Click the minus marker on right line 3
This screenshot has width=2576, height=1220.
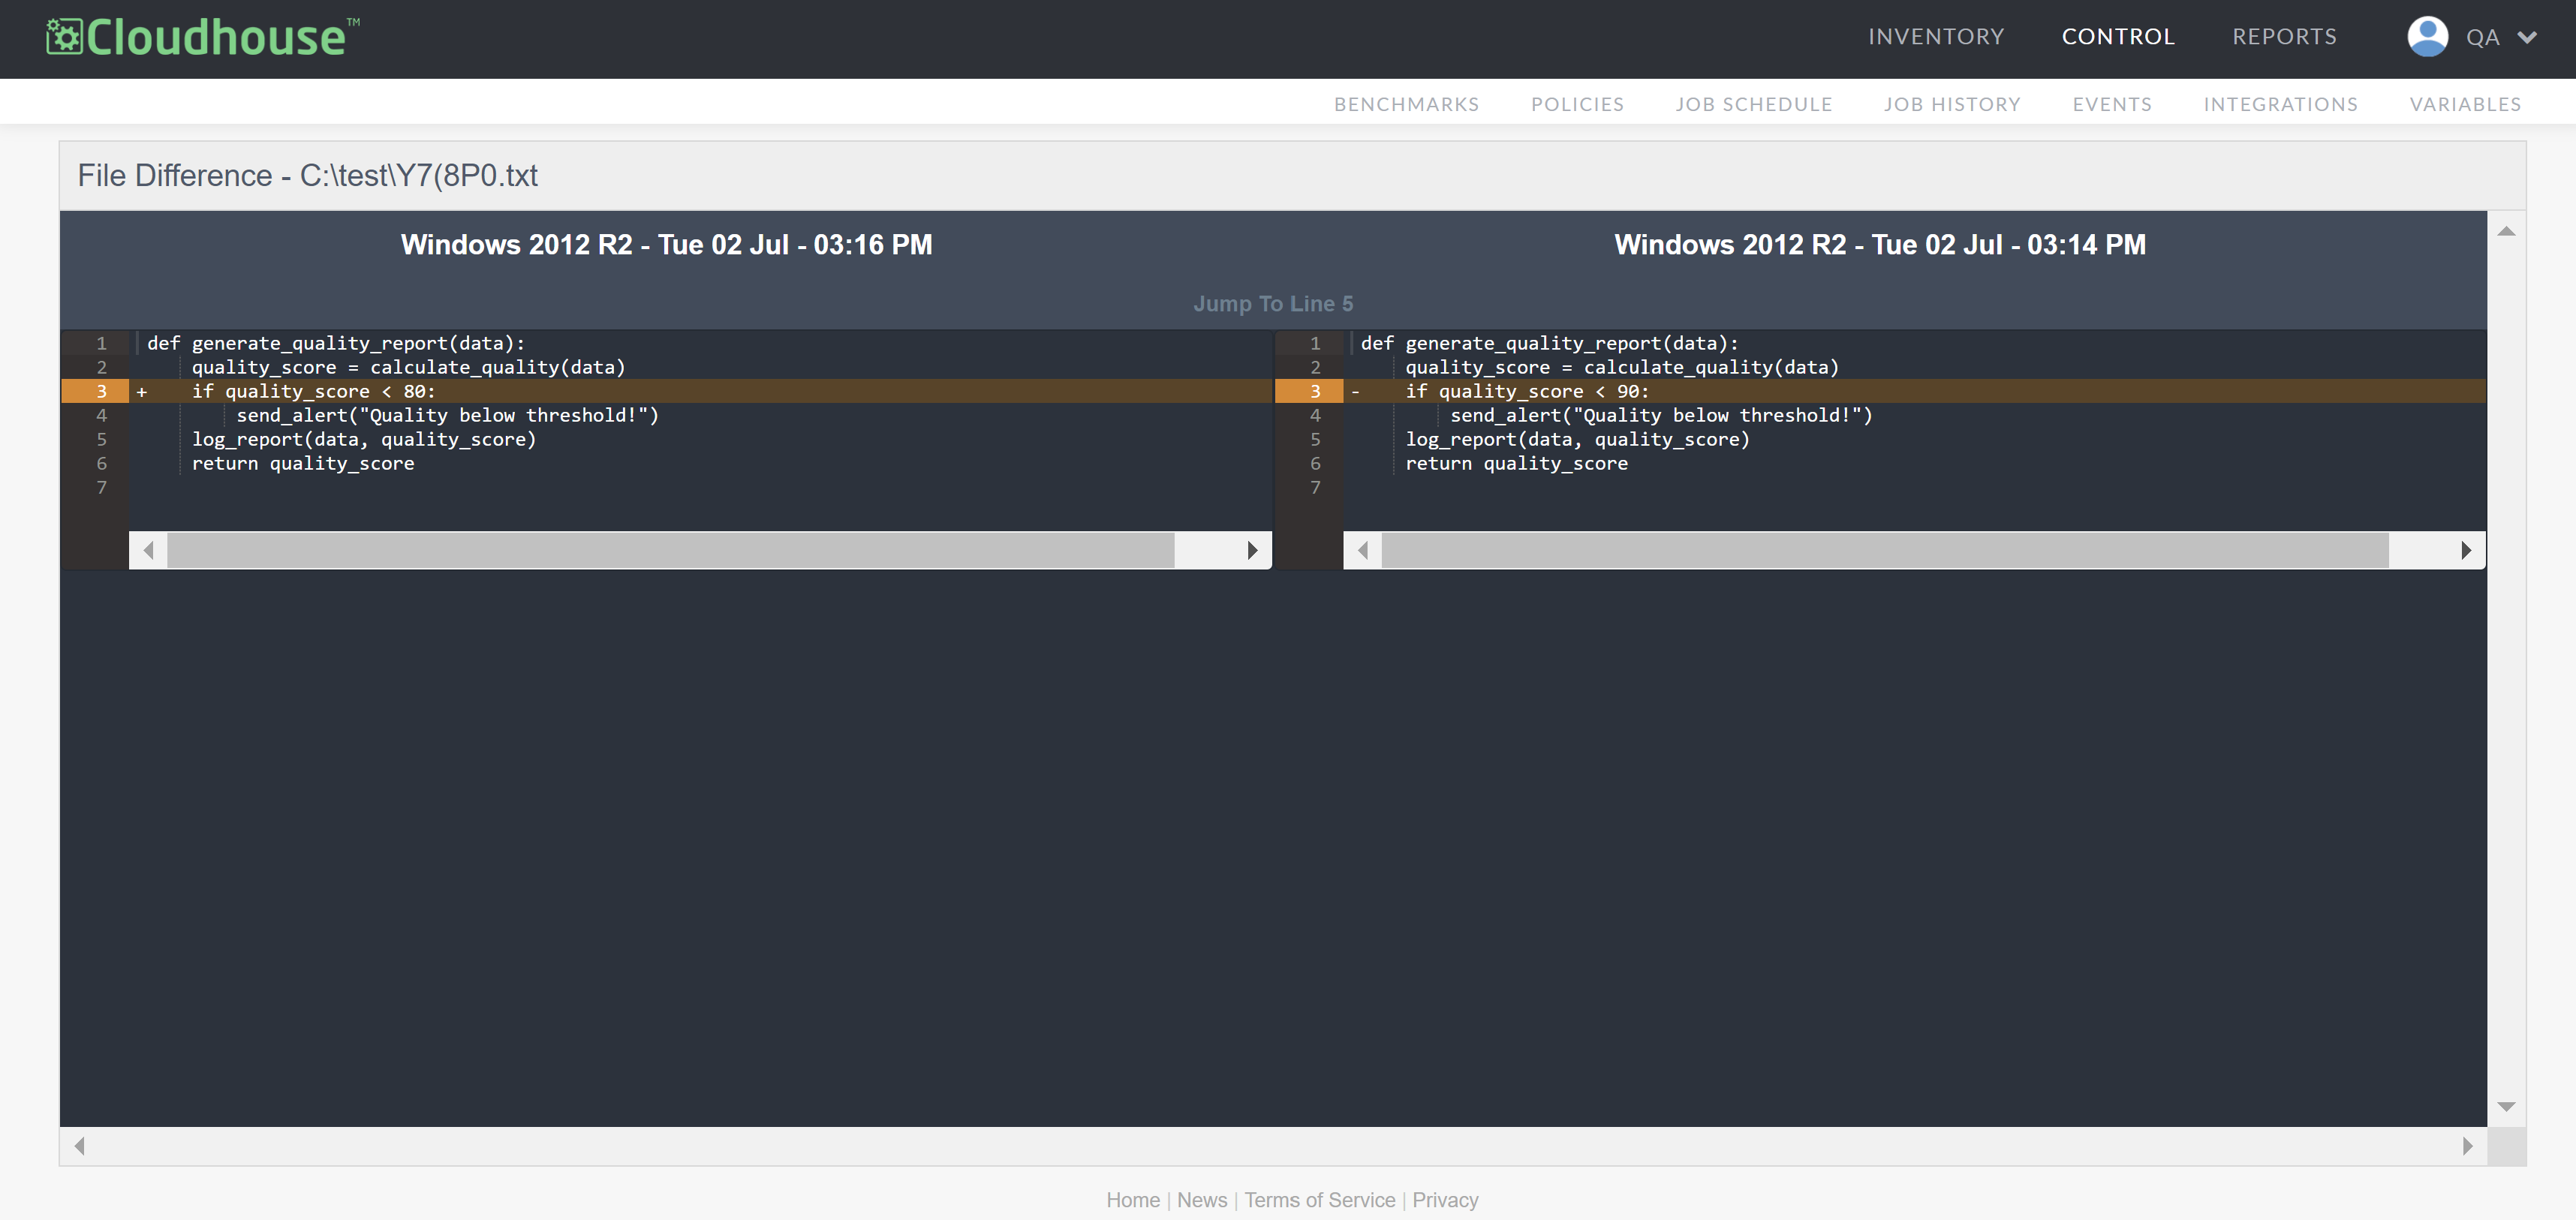tap(1355, 392)
